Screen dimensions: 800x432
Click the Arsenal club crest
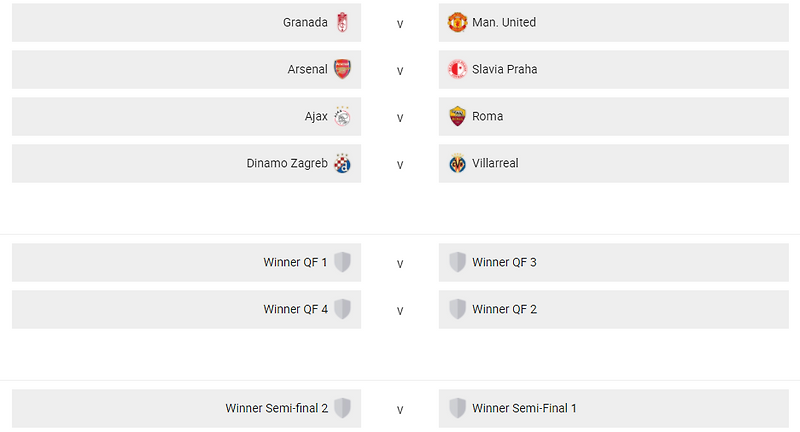342,69
